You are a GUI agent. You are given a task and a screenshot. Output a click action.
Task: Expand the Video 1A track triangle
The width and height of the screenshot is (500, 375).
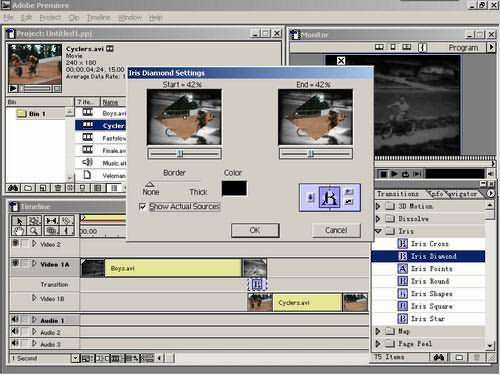(34, 264)
